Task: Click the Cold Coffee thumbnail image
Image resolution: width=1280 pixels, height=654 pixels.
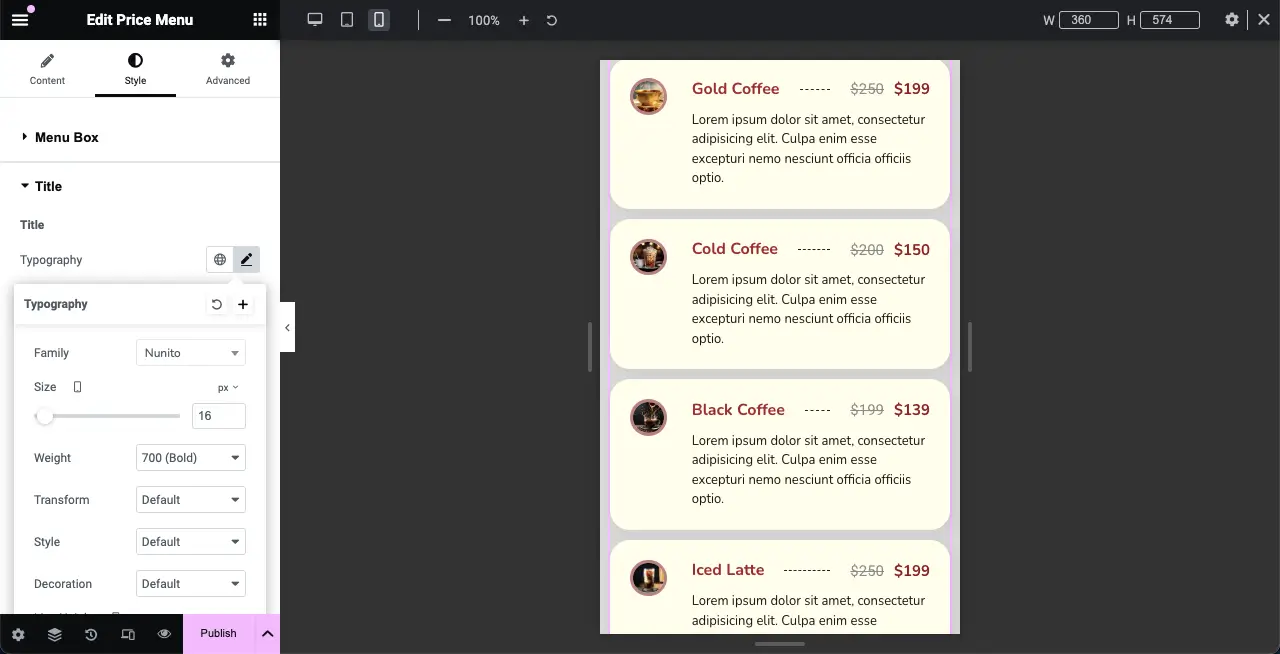Action: (648, 257)
